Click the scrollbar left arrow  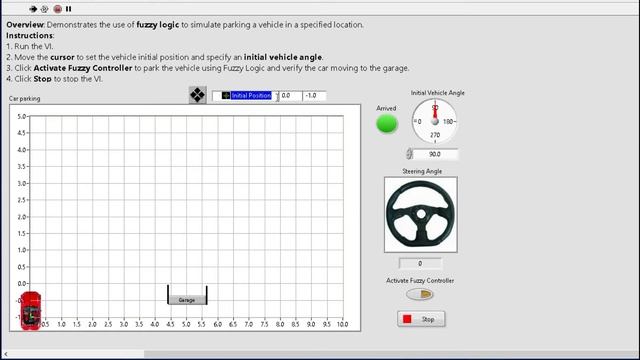tap(6, 354)
